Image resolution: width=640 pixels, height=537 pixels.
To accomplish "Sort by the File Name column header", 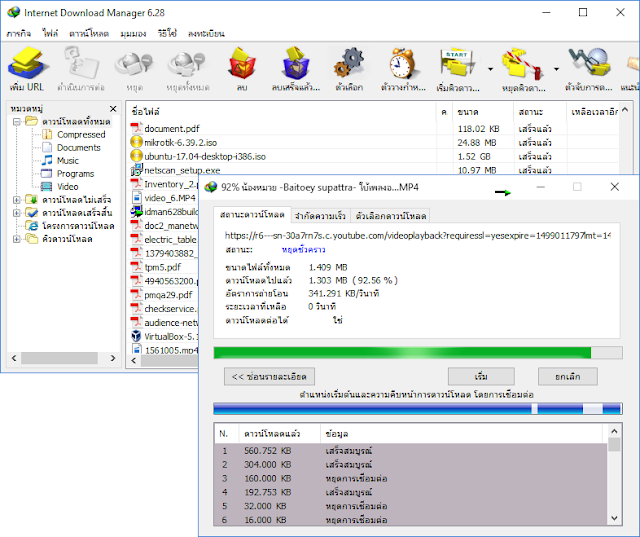I will click(x=282, y=111).
